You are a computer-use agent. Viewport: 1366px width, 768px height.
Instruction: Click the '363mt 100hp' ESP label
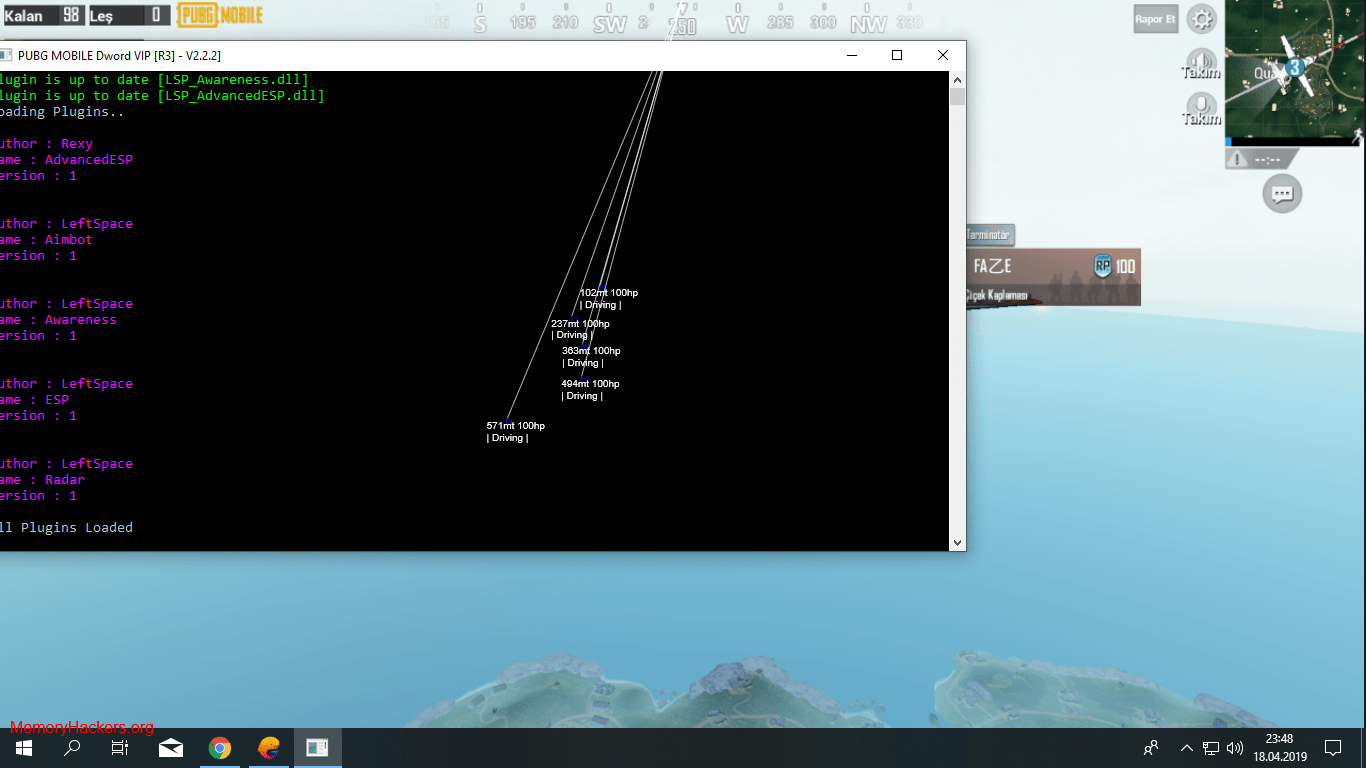pos(591,351)
